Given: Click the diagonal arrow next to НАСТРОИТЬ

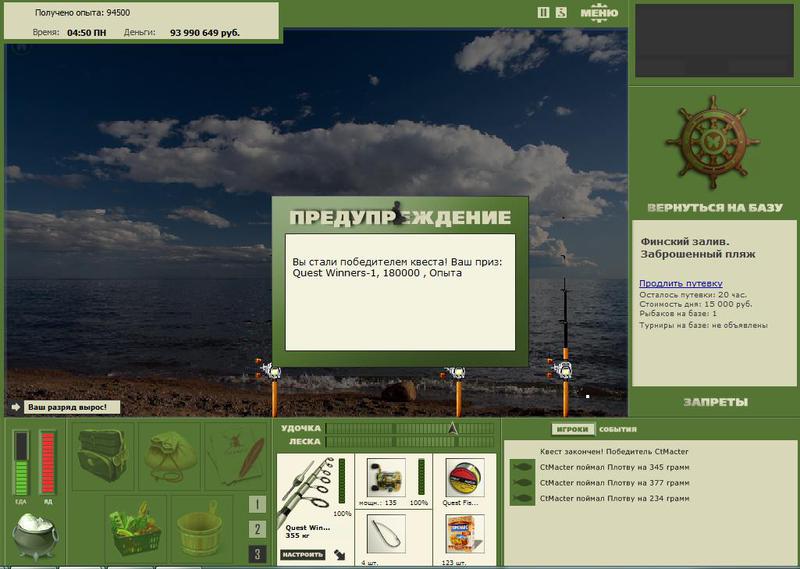Looking at the screenshot, I should point(339,555).
